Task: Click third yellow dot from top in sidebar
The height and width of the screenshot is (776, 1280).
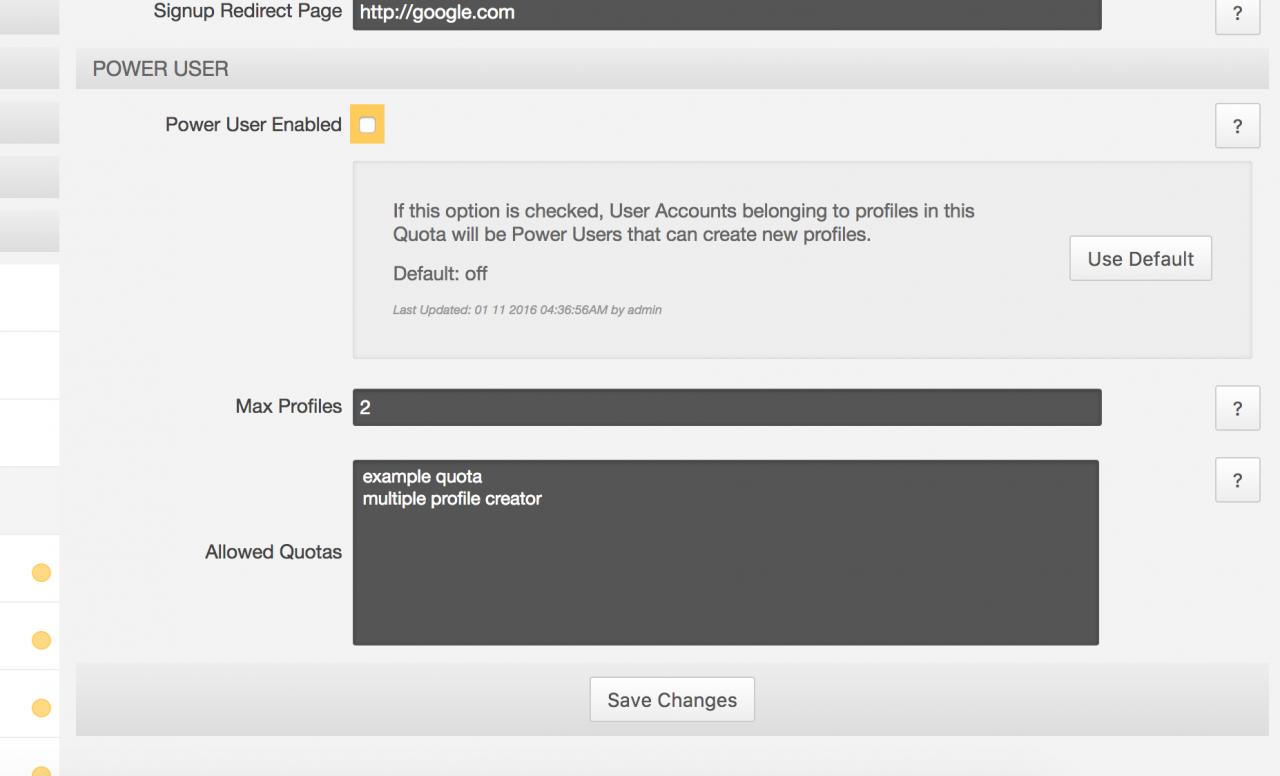Action: coord(41,708)
